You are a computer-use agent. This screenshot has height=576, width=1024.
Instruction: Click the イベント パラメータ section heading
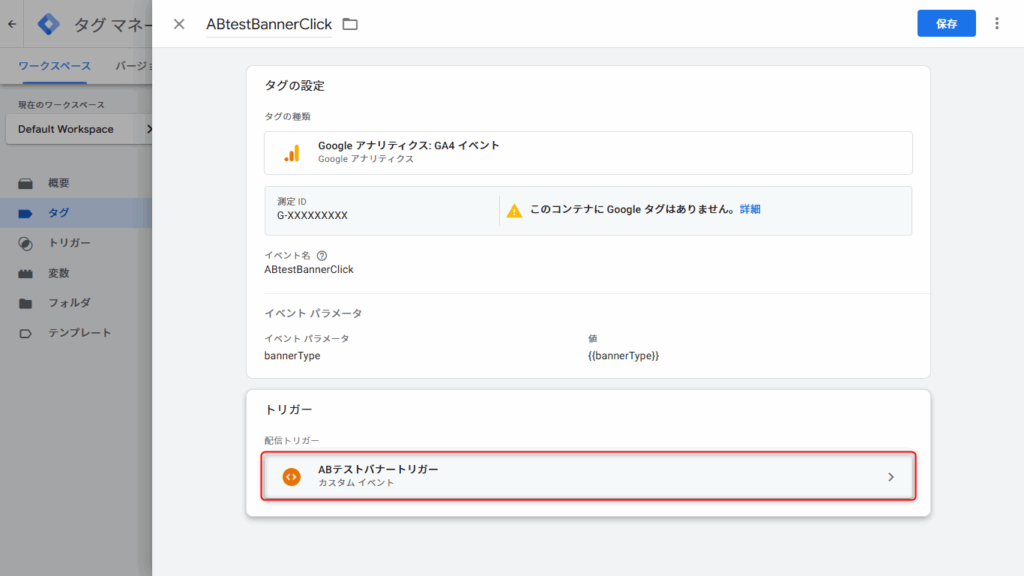click(x=313, y=313)
